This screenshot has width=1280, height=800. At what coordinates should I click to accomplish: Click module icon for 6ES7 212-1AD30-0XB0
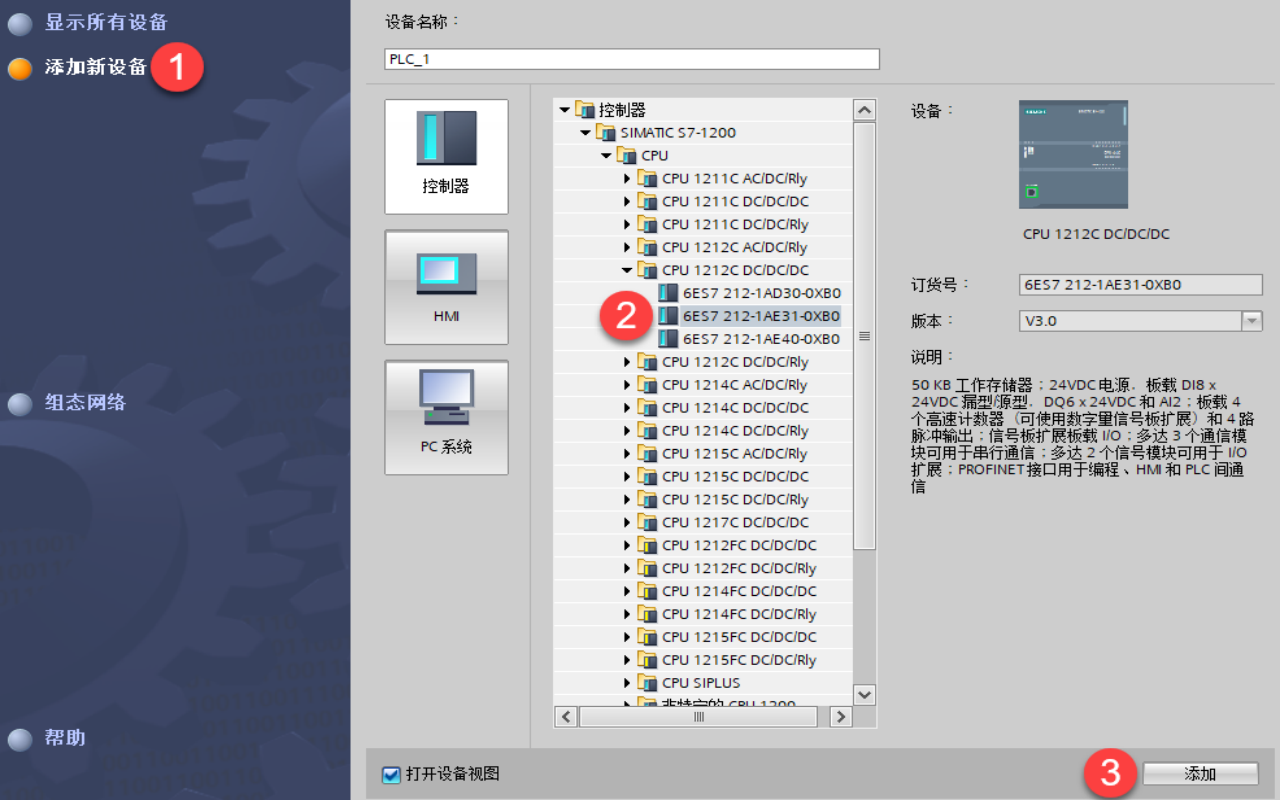coord(668,293)
